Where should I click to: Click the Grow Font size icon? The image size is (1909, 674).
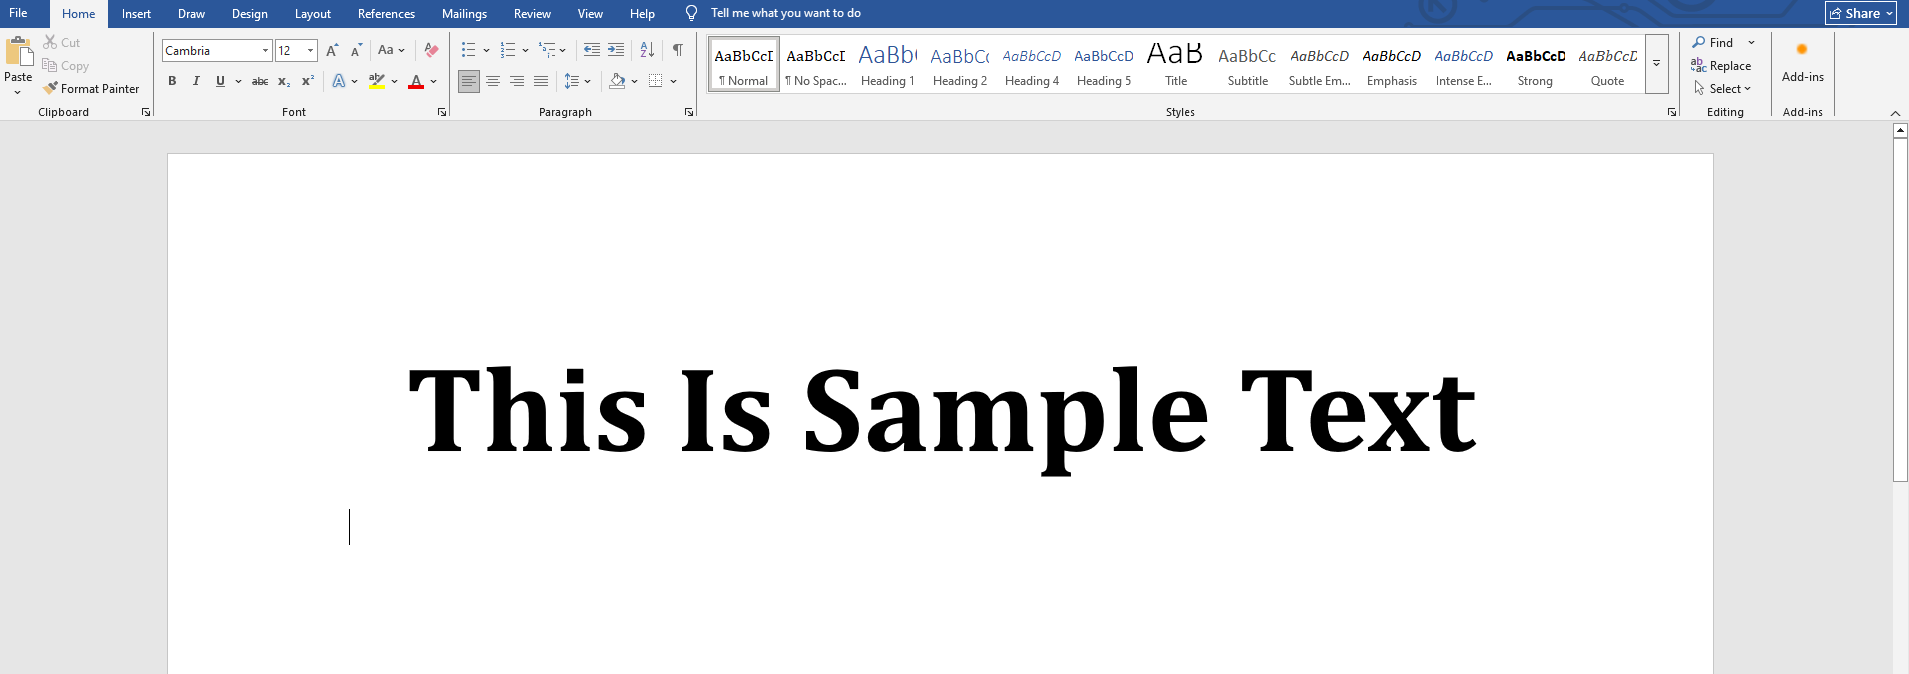(332, 50)
